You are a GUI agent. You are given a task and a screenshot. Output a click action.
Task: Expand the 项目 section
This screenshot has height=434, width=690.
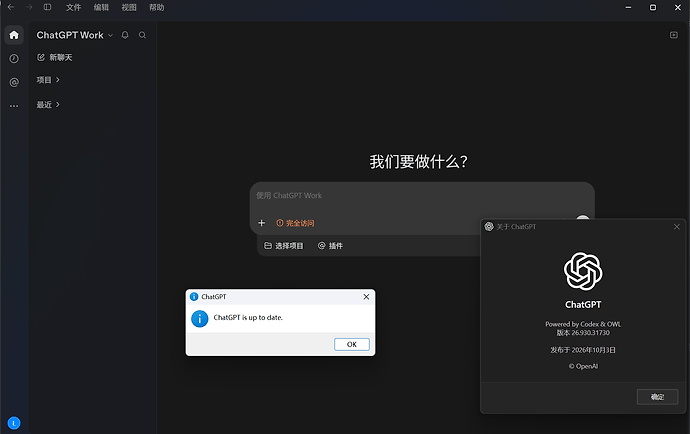point(48,80)
